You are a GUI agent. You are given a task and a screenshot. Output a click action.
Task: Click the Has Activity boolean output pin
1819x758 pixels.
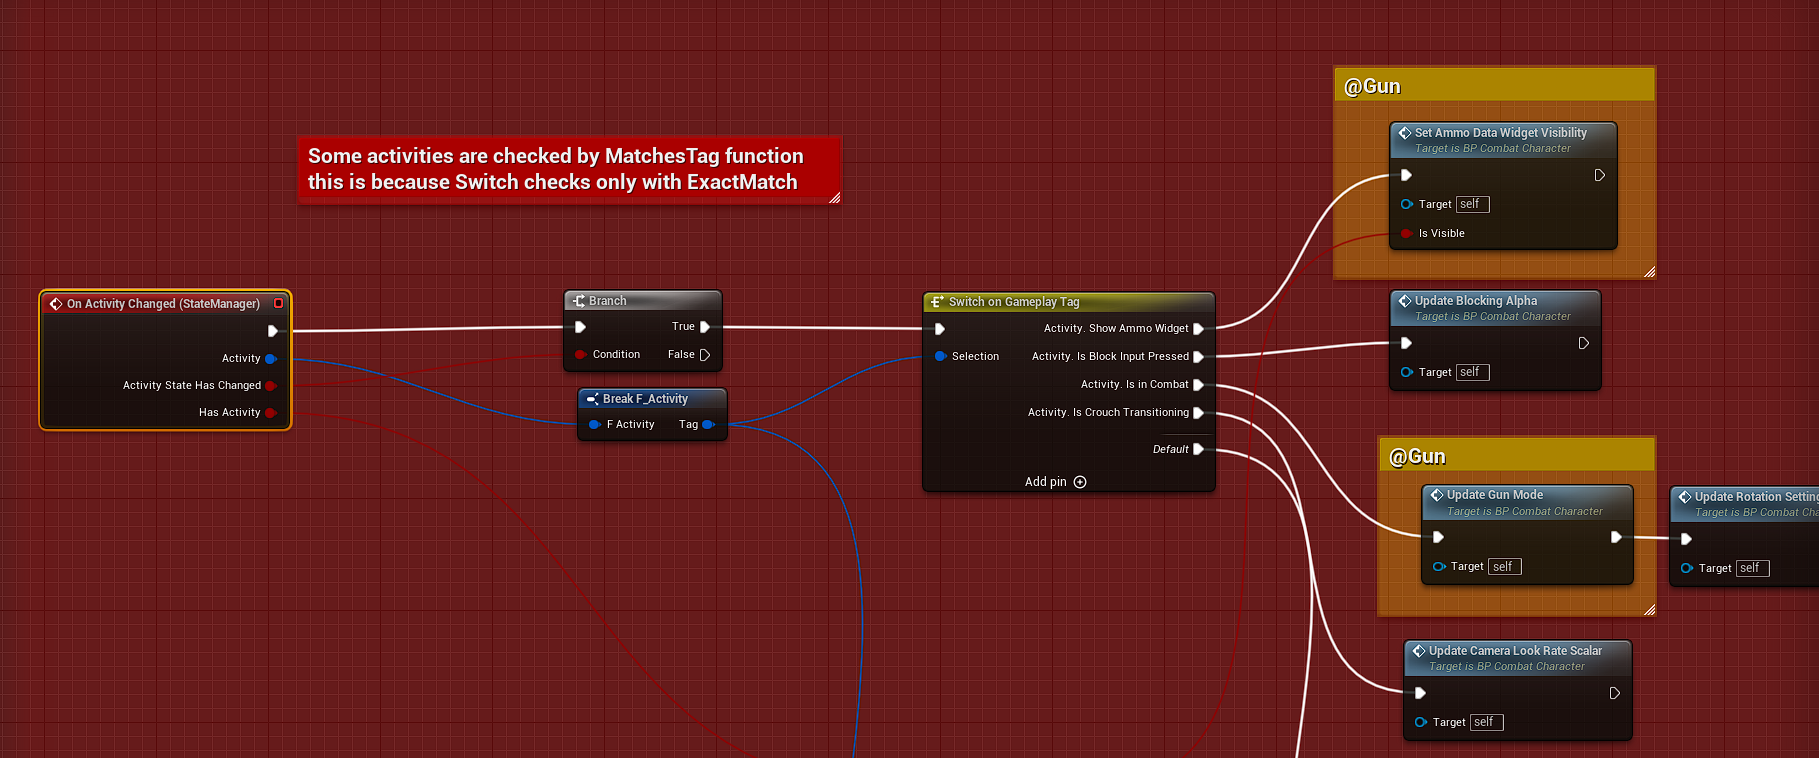[x=270, y=412]
